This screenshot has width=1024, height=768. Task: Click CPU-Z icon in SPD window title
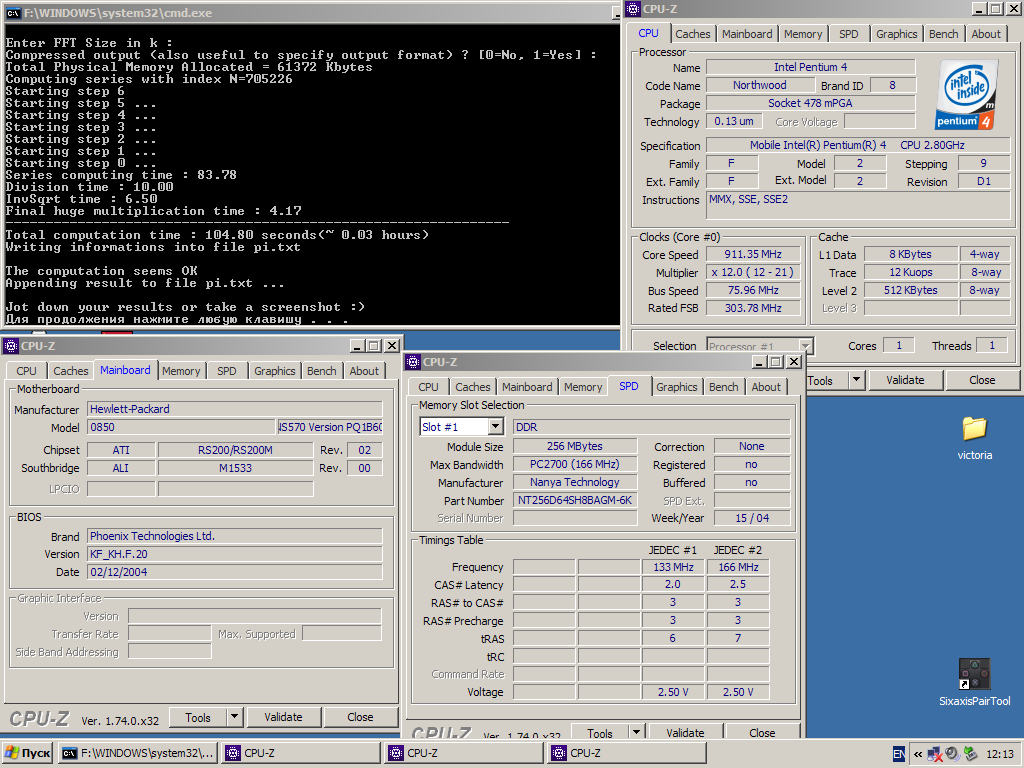click(x=413, y=362)
